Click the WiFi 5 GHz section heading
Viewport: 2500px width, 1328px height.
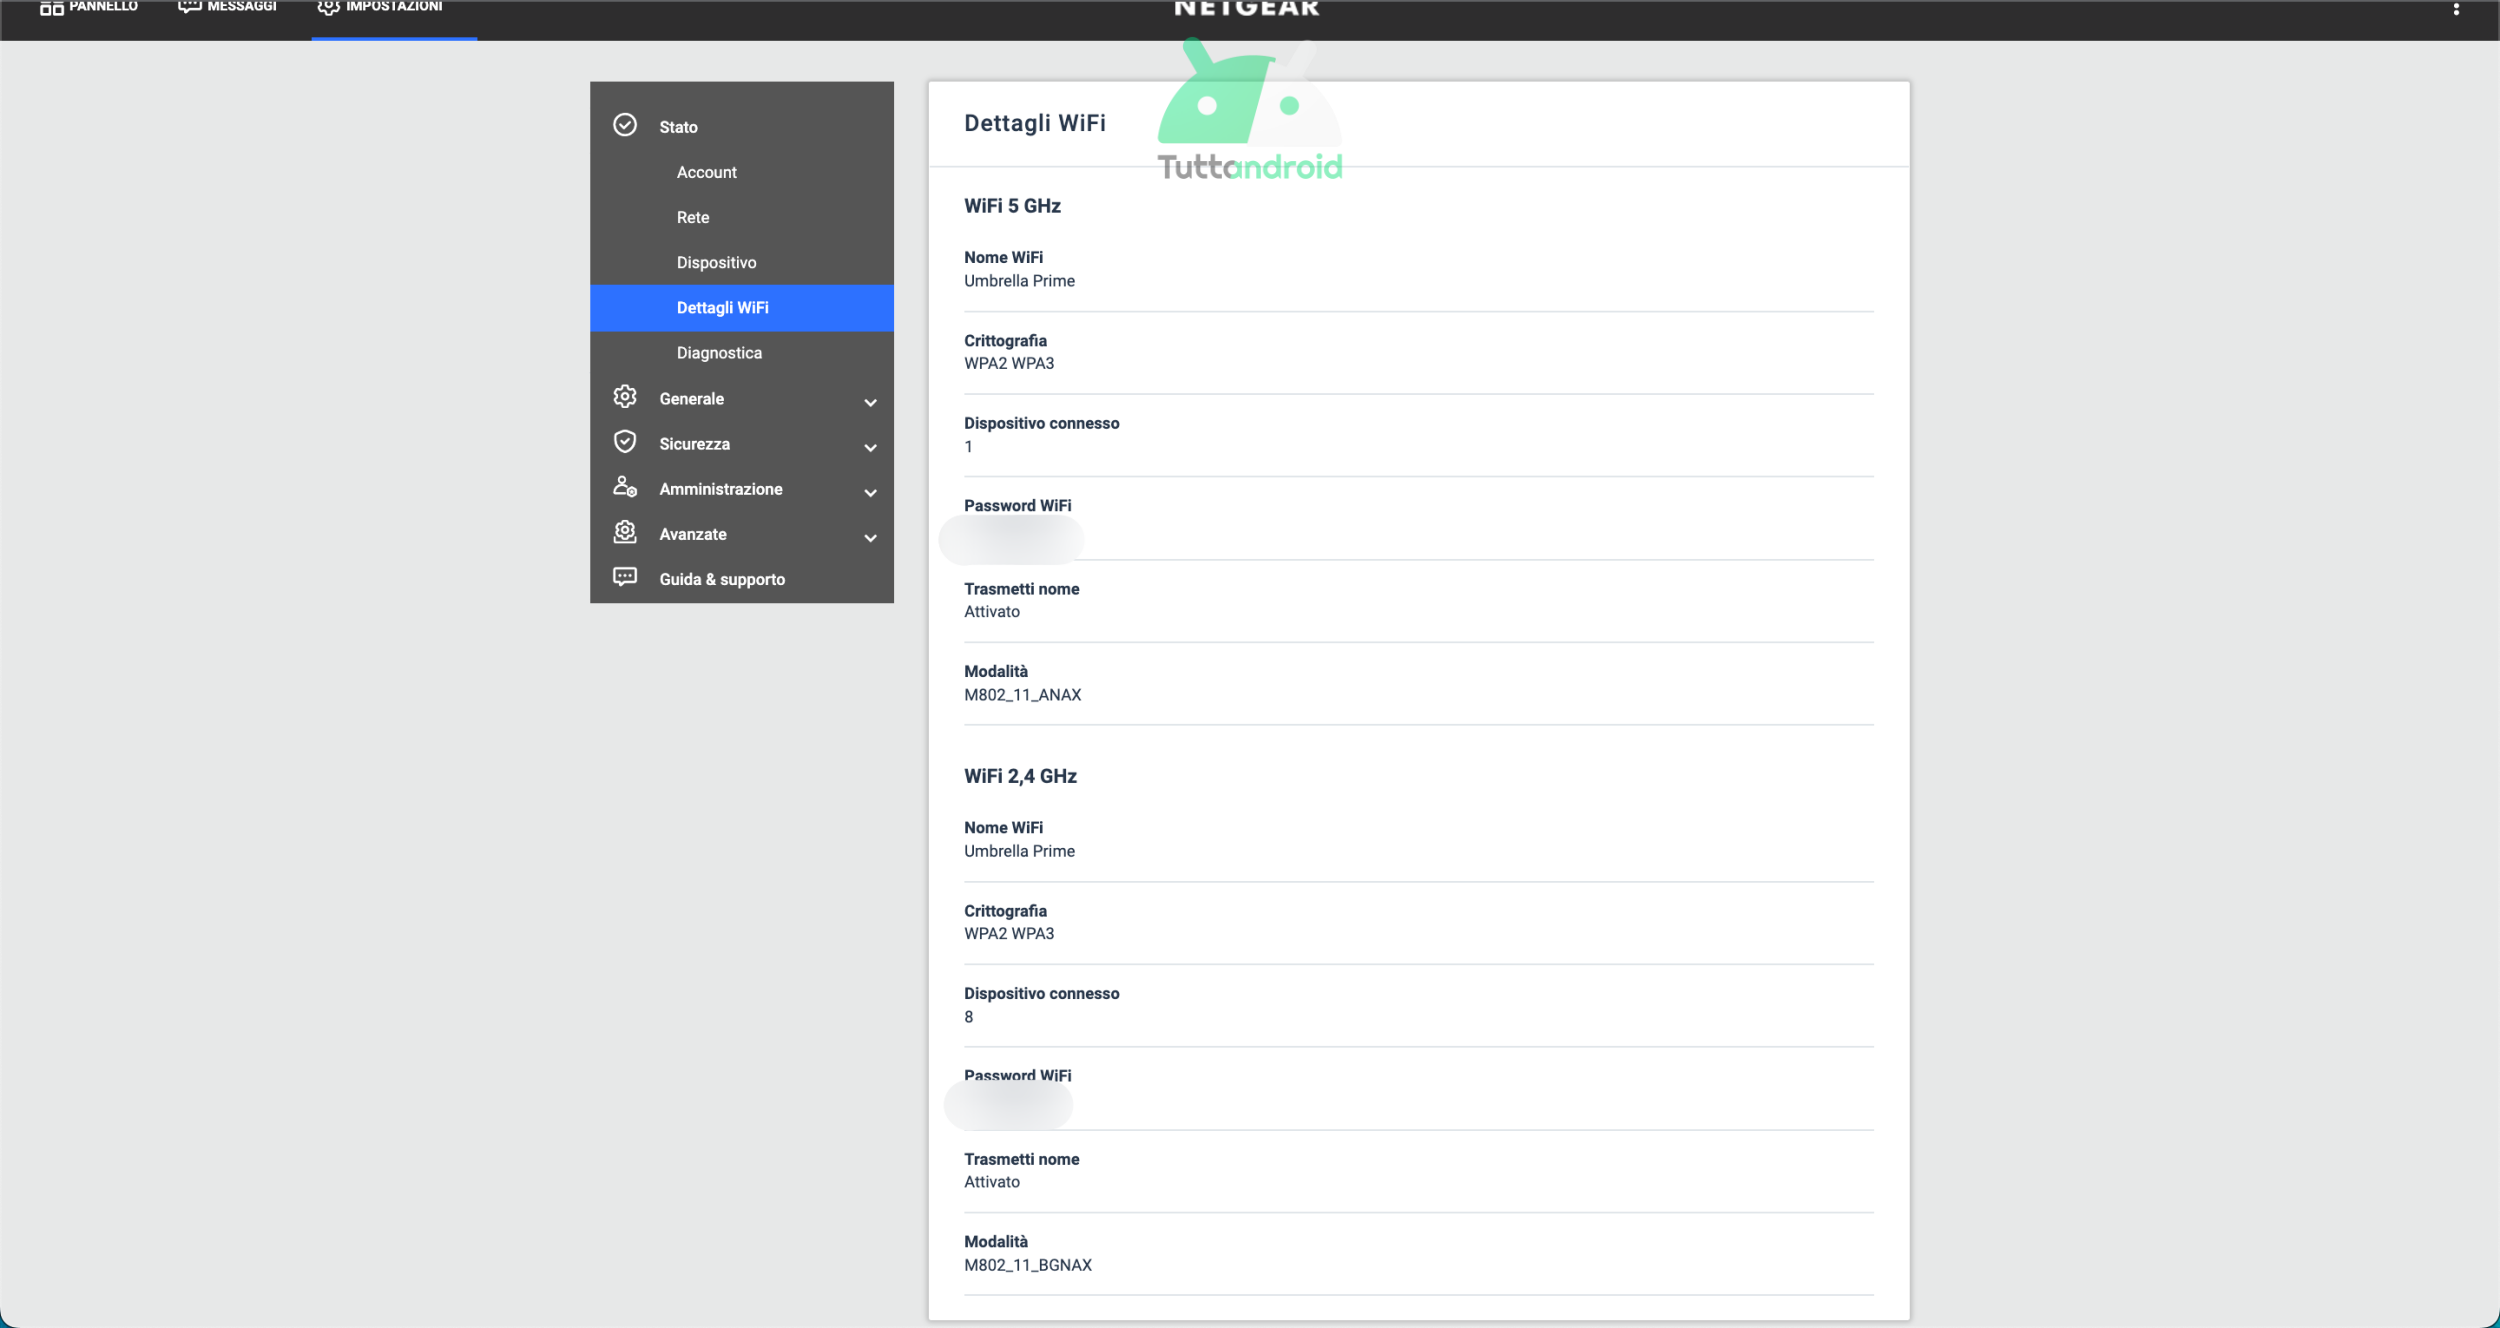[x=1012, y=206]
